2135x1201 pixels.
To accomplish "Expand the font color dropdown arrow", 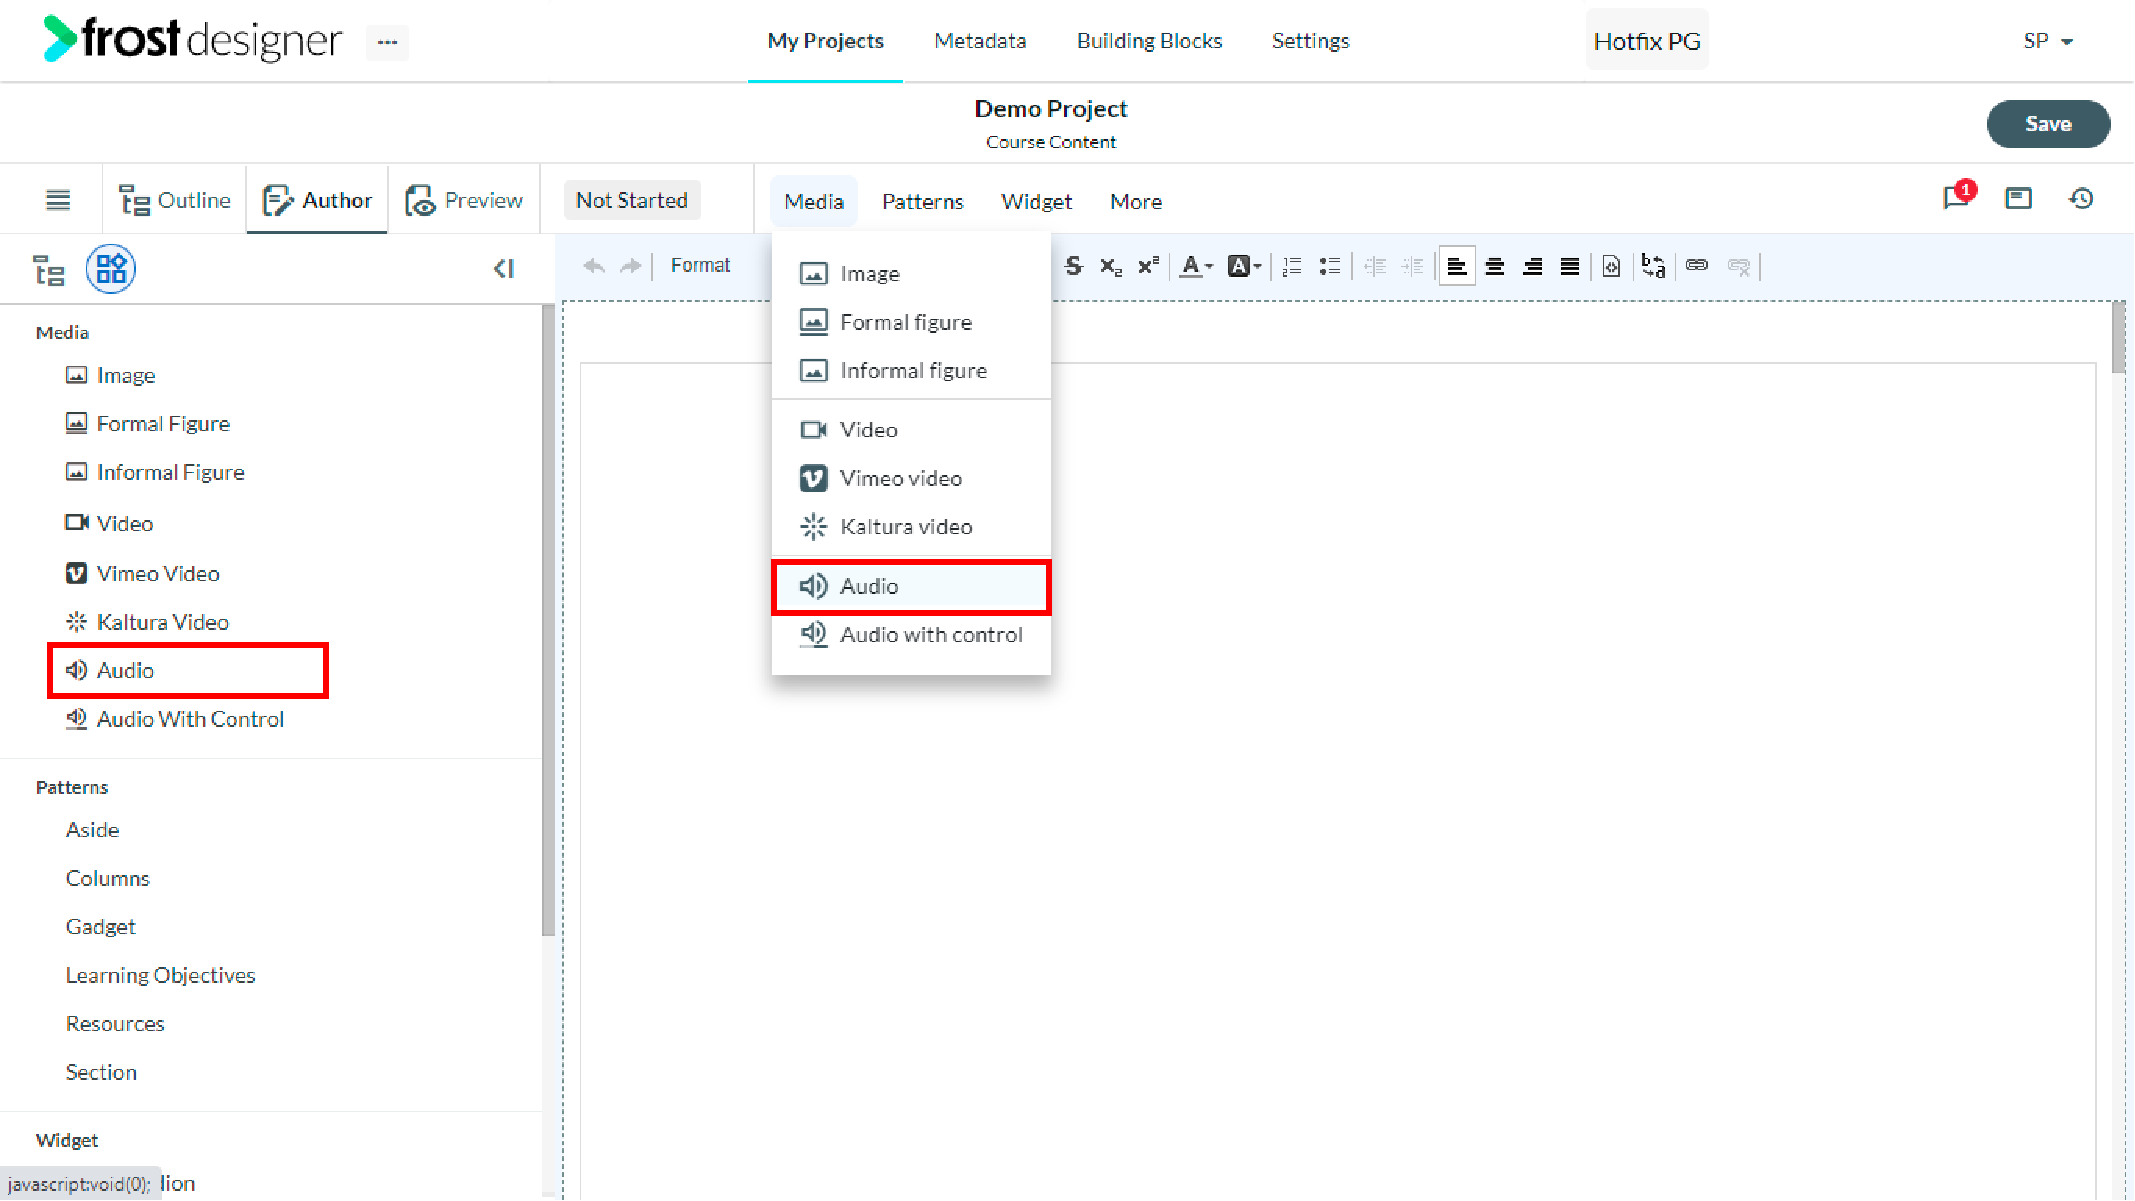I will coord(1208,266).
